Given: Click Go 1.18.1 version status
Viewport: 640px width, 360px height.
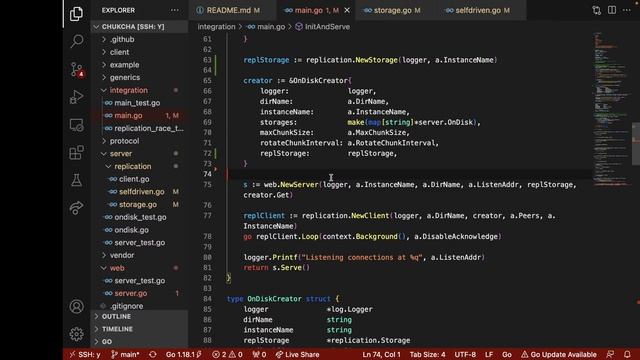Looking at the screenshot, I should (184, 354).
